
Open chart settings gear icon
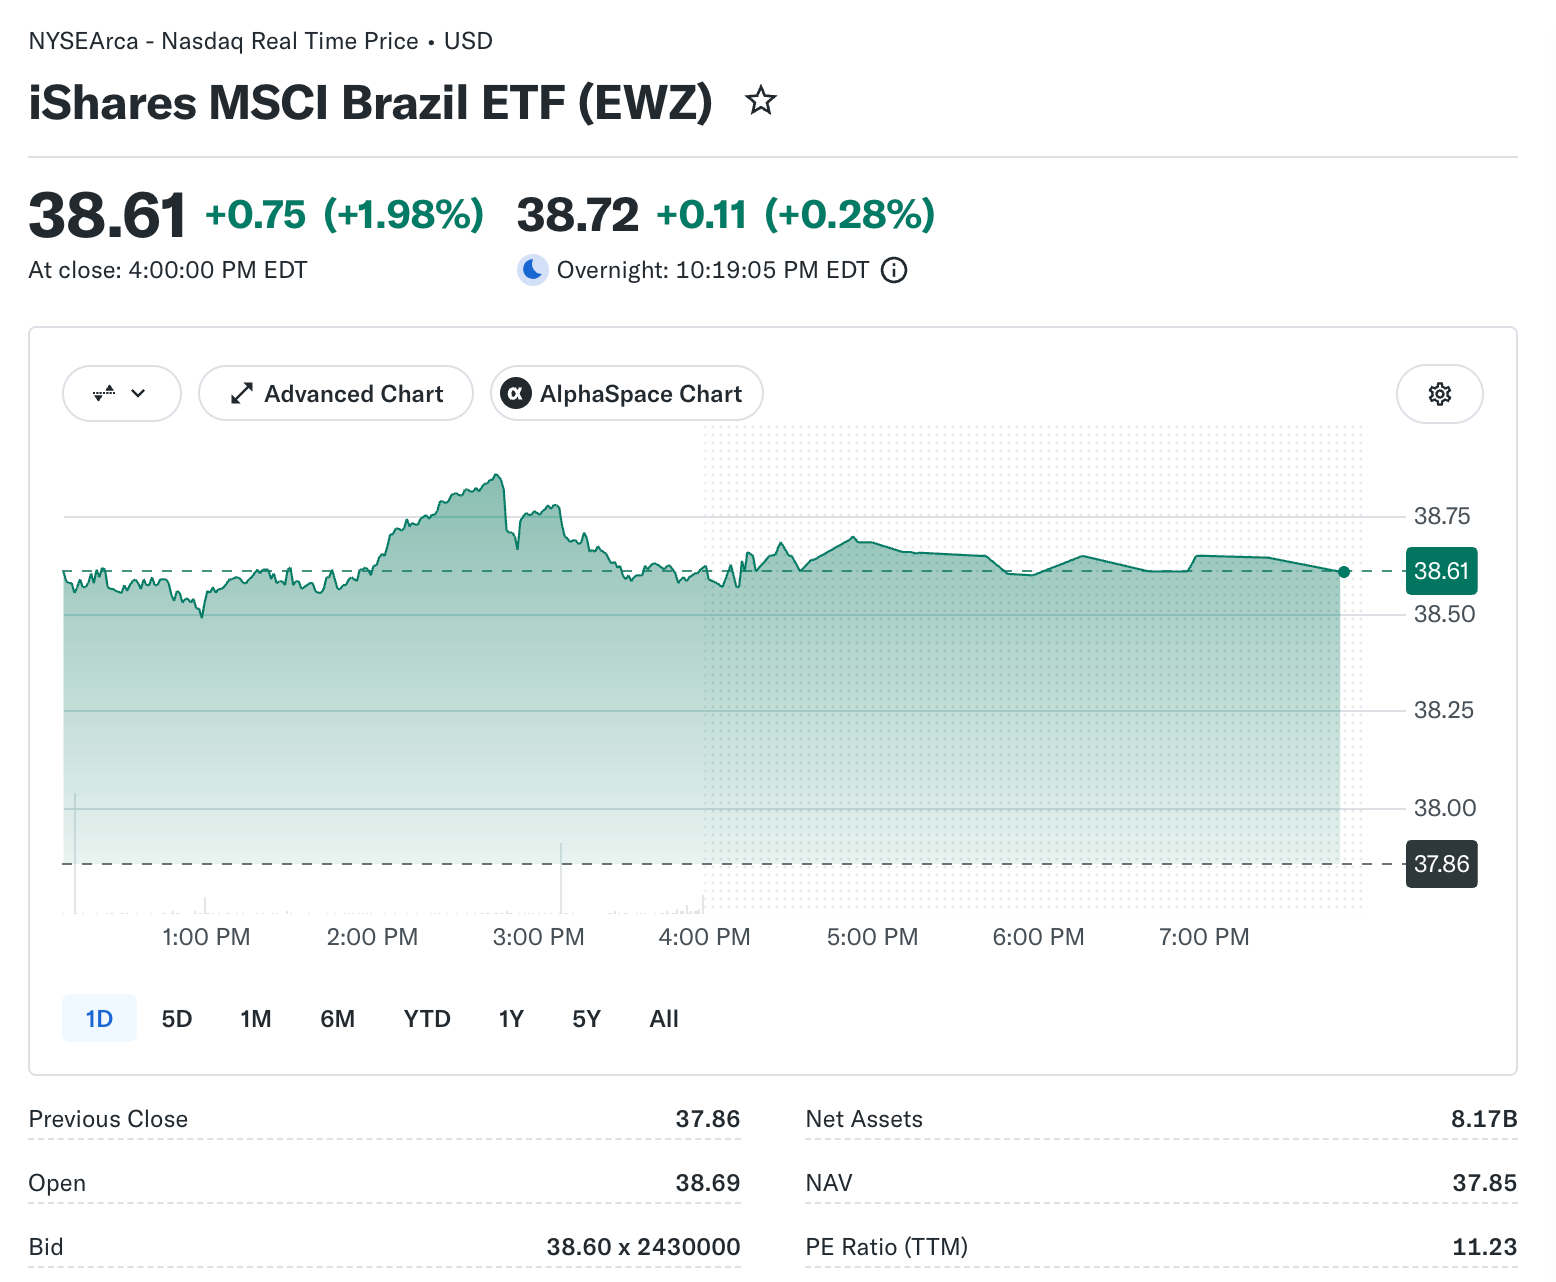click(x=1439, y=394)
